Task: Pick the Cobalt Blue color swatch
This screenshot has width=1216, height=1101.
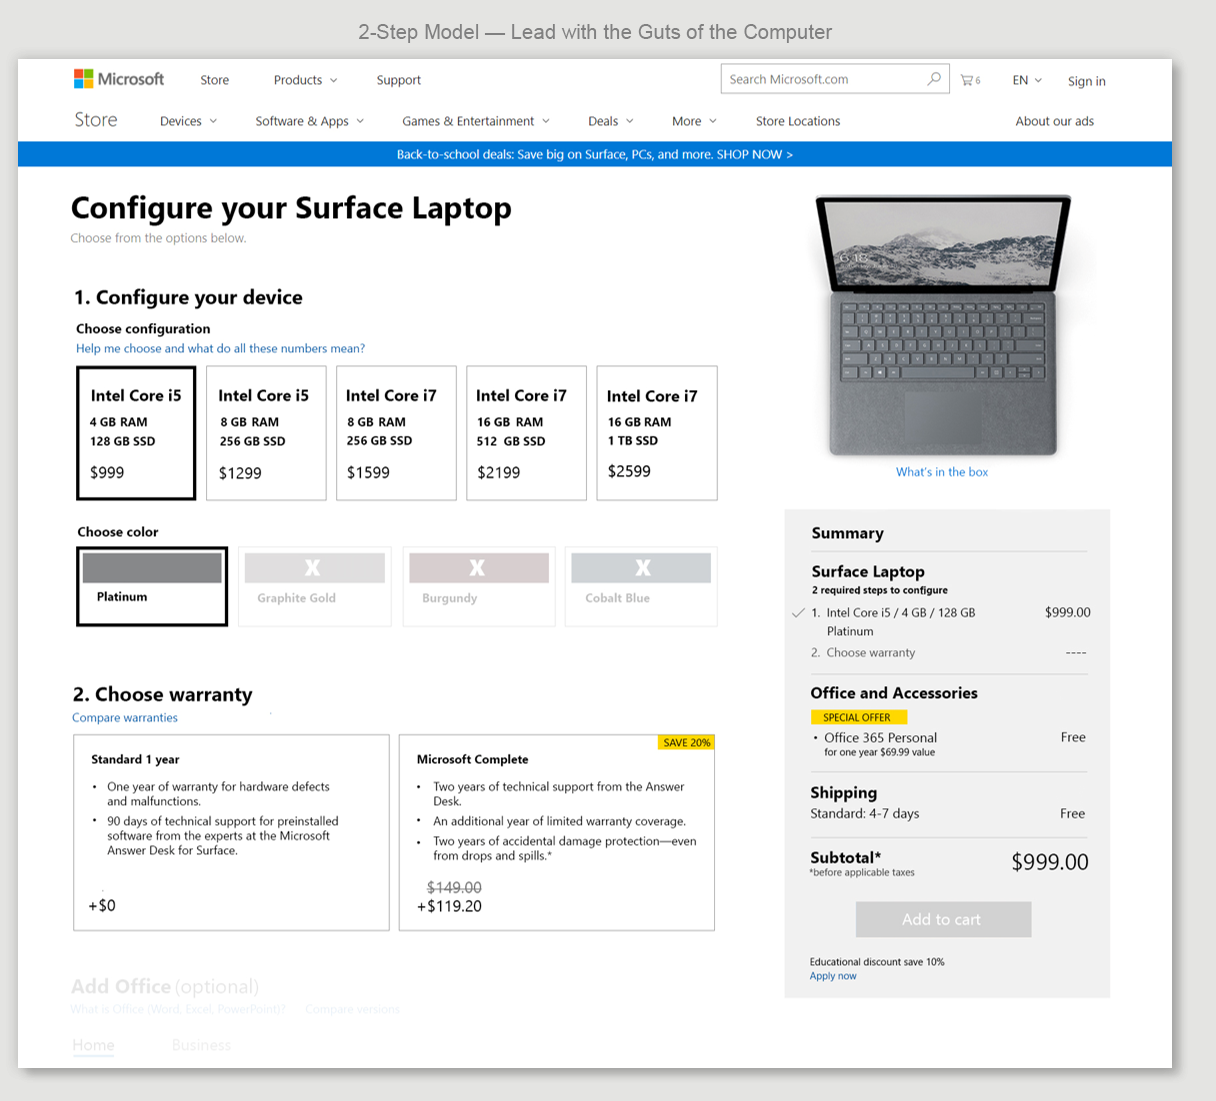Action: tap(641, 586)
